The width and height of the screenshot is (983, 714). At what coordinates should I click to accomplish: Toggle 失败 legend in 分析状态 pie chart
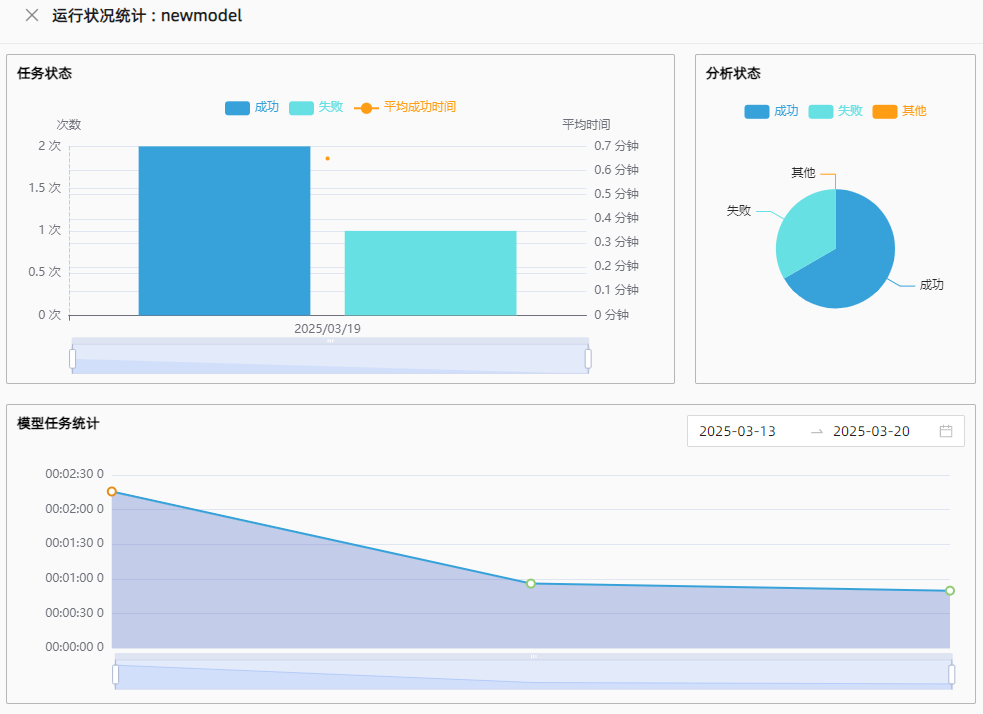[x=836, y=112]
